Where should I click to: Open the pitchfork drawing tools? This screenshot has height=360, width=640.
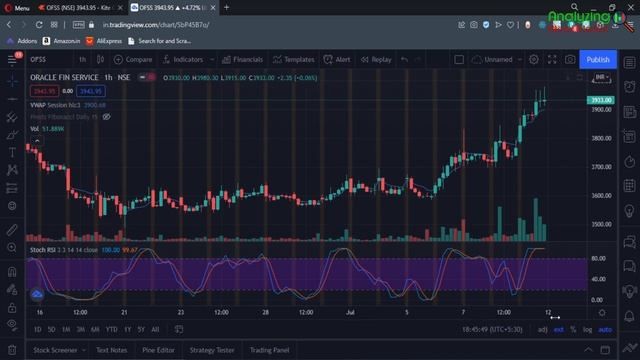(x=12, y=118)
